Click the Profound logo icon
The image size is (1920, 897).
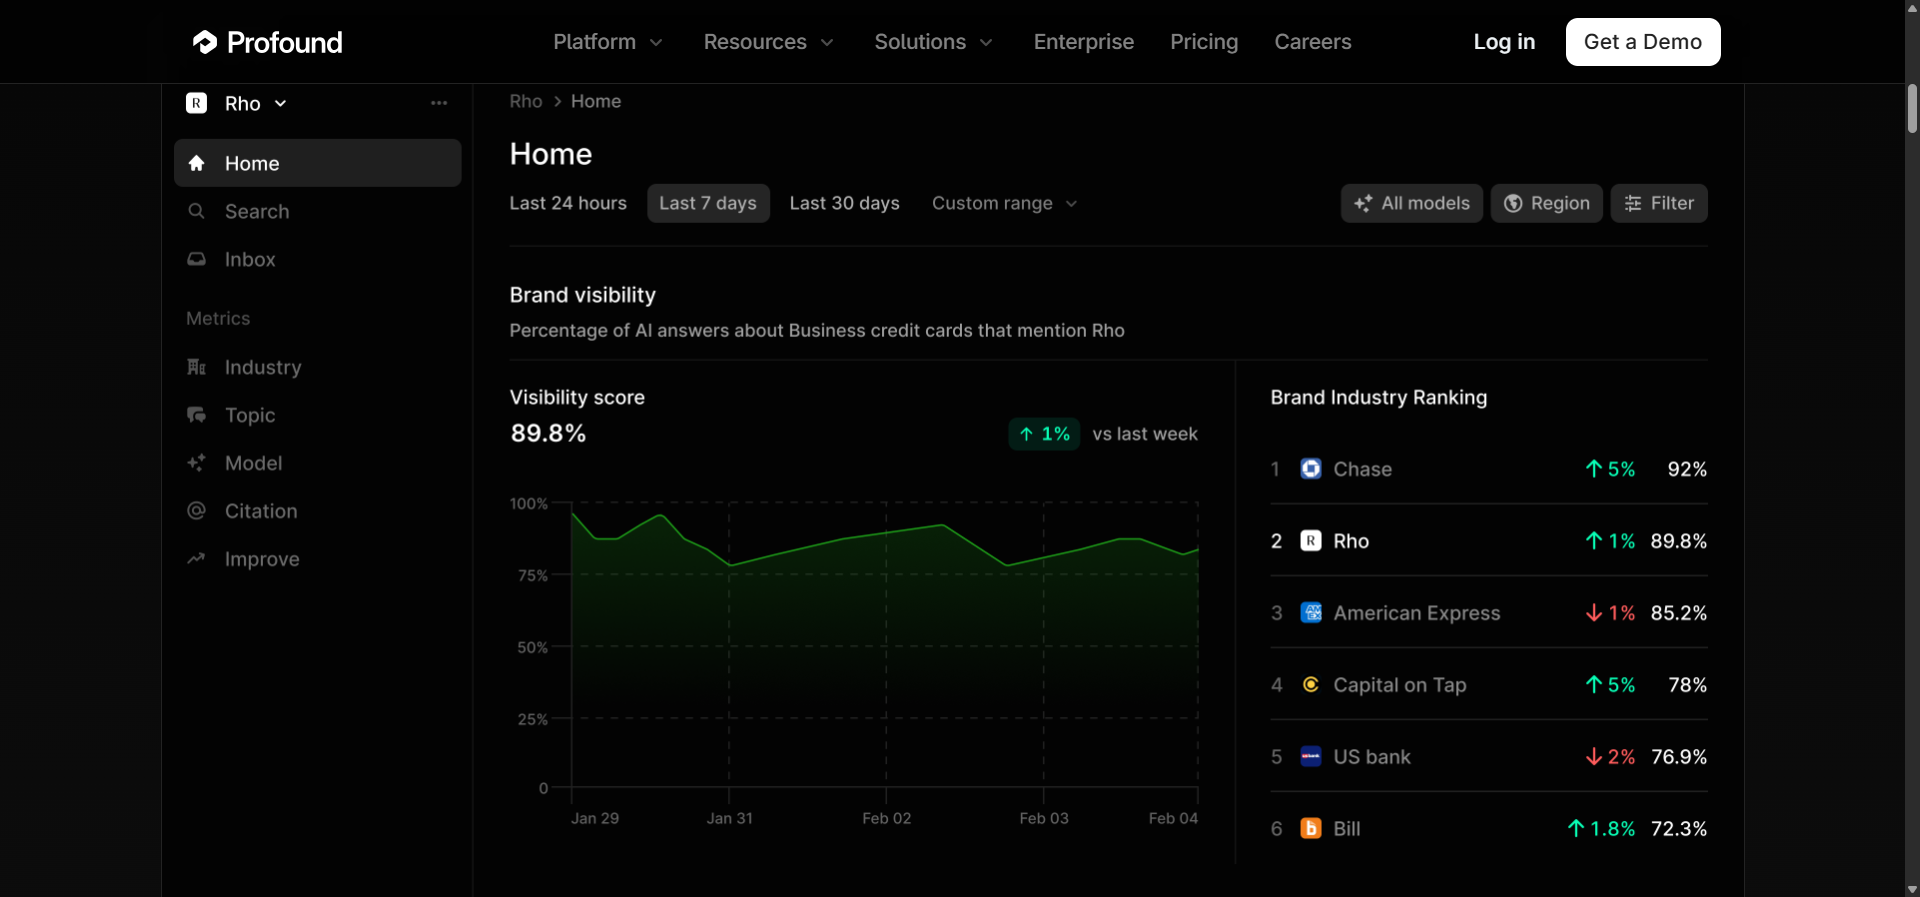pos(205,42)
